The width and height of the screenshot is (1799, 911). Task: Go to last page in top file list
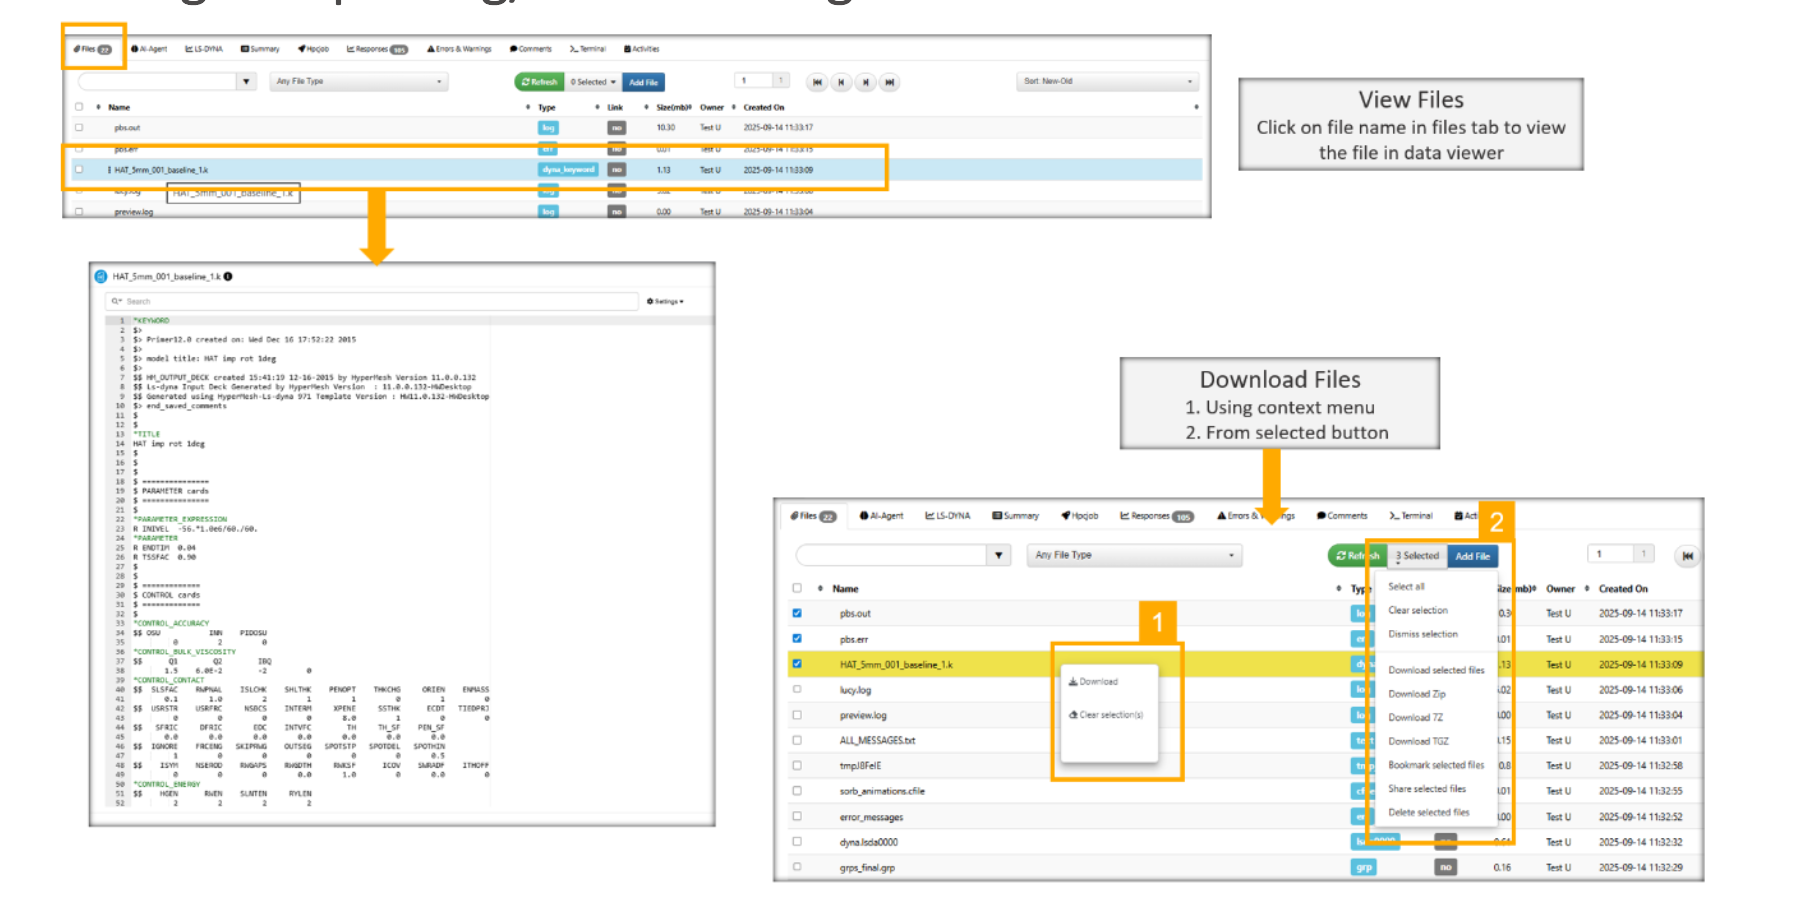coord(889,82)
